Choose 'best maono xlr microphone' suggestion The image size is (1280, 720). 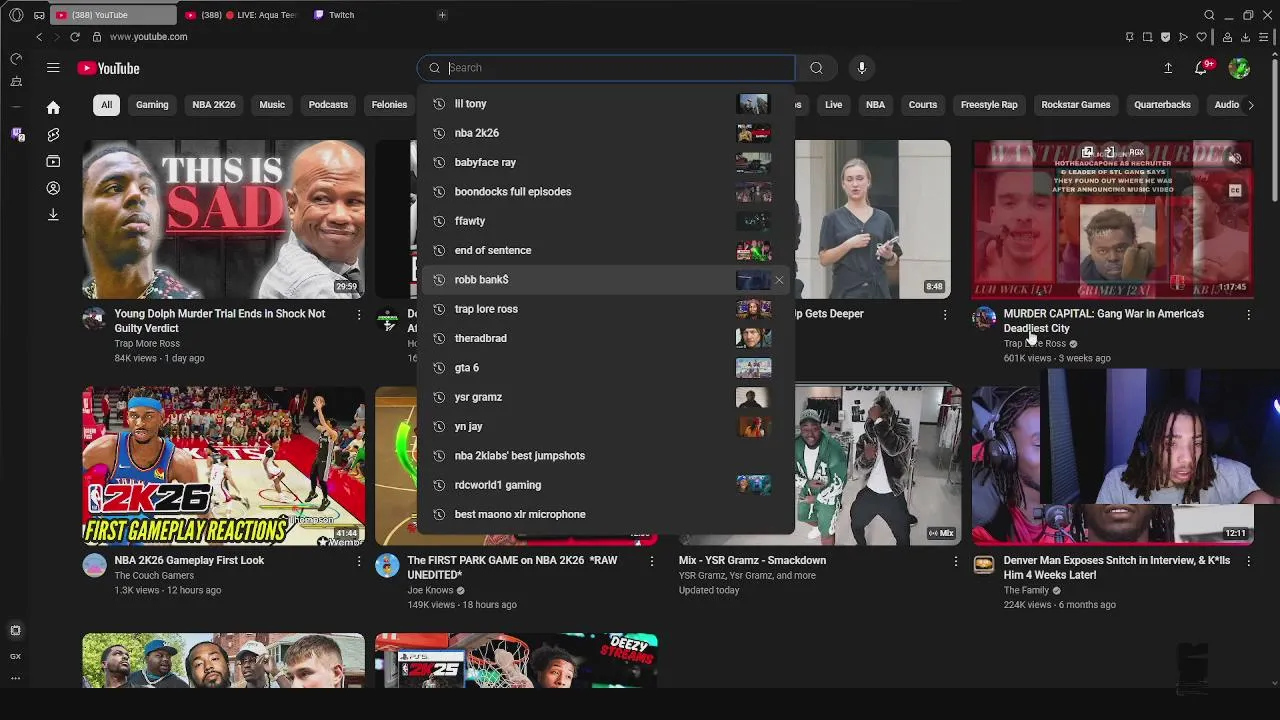pyautogui.click(x=605, y=514)
